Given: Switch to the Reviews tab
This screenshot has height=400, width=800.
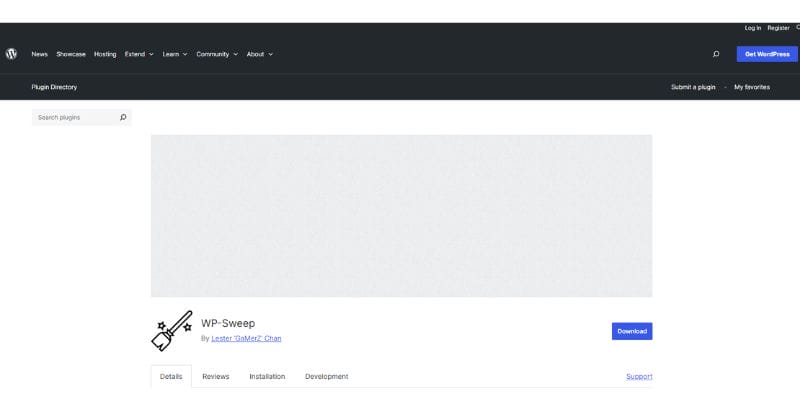Looking at the screenshot, I should point(215,377).
